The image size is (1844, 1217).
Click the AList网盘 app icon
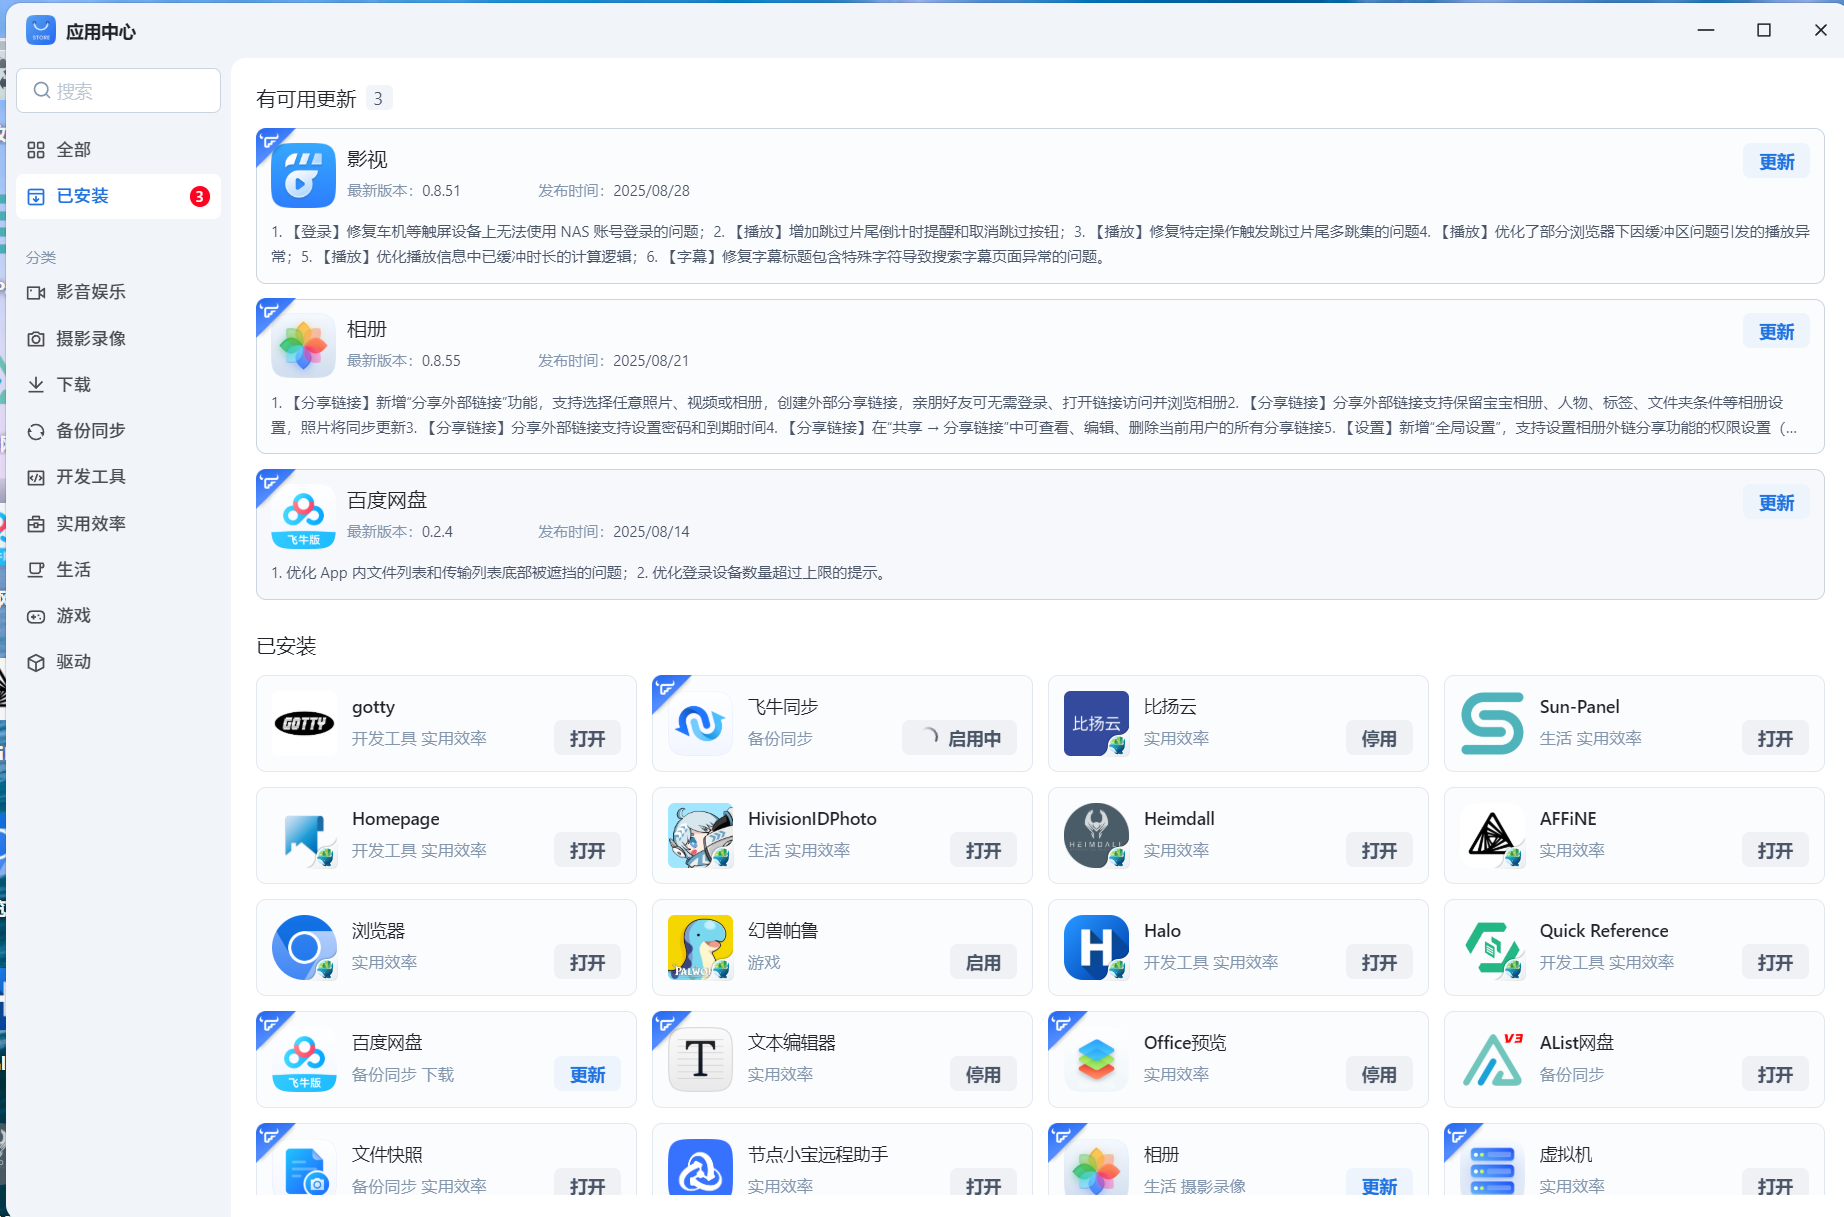pos(1492,1059)
